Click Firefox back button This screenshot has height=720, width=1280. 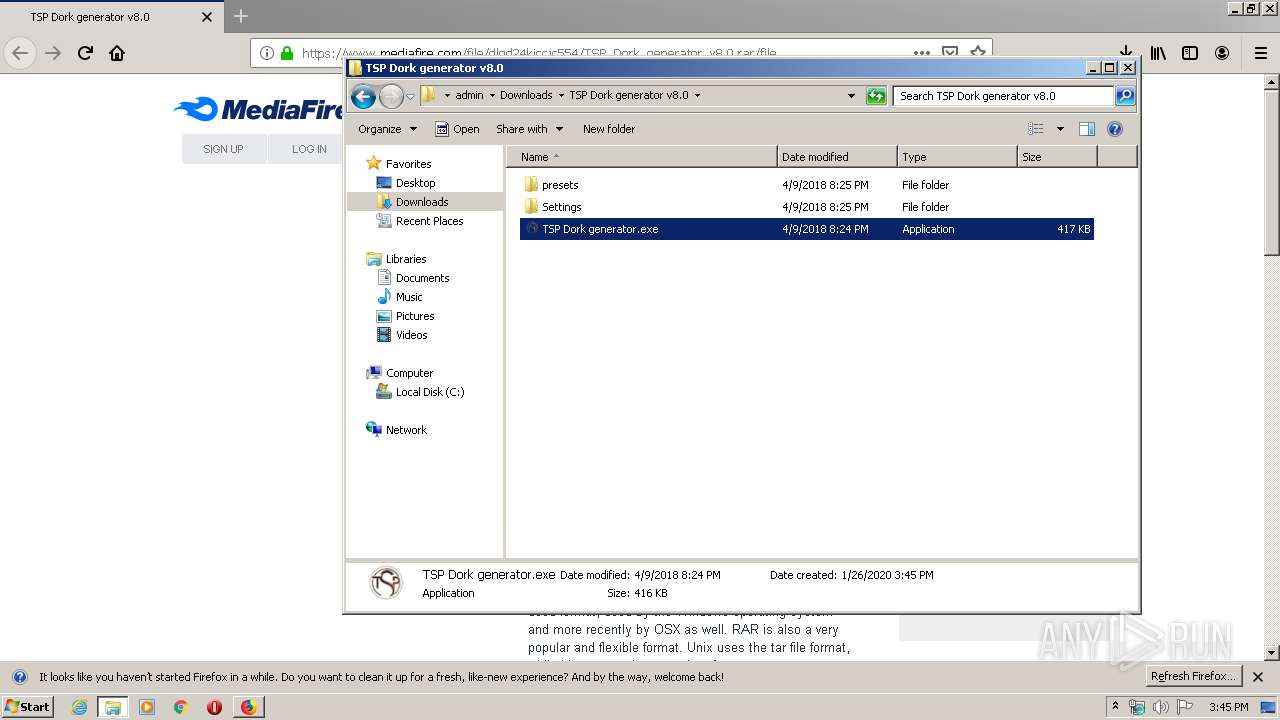[21, 53]
